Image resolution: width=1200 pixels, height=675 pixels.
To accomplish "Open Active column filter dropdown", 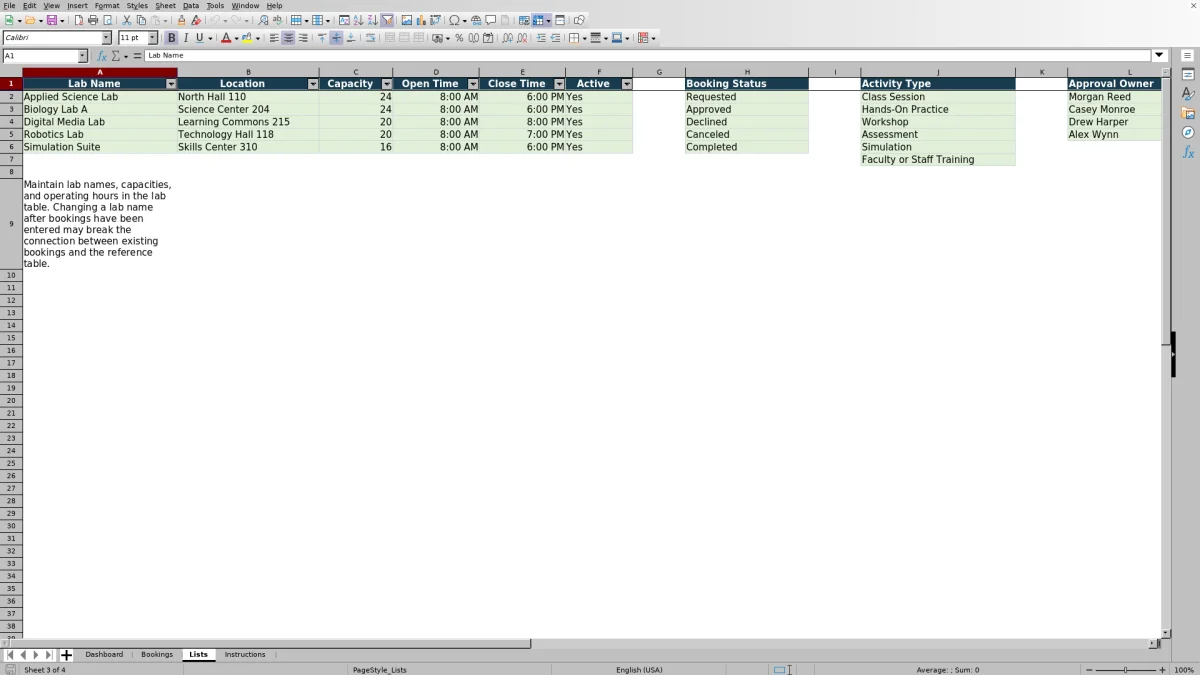I will click(x=627, y=84).
